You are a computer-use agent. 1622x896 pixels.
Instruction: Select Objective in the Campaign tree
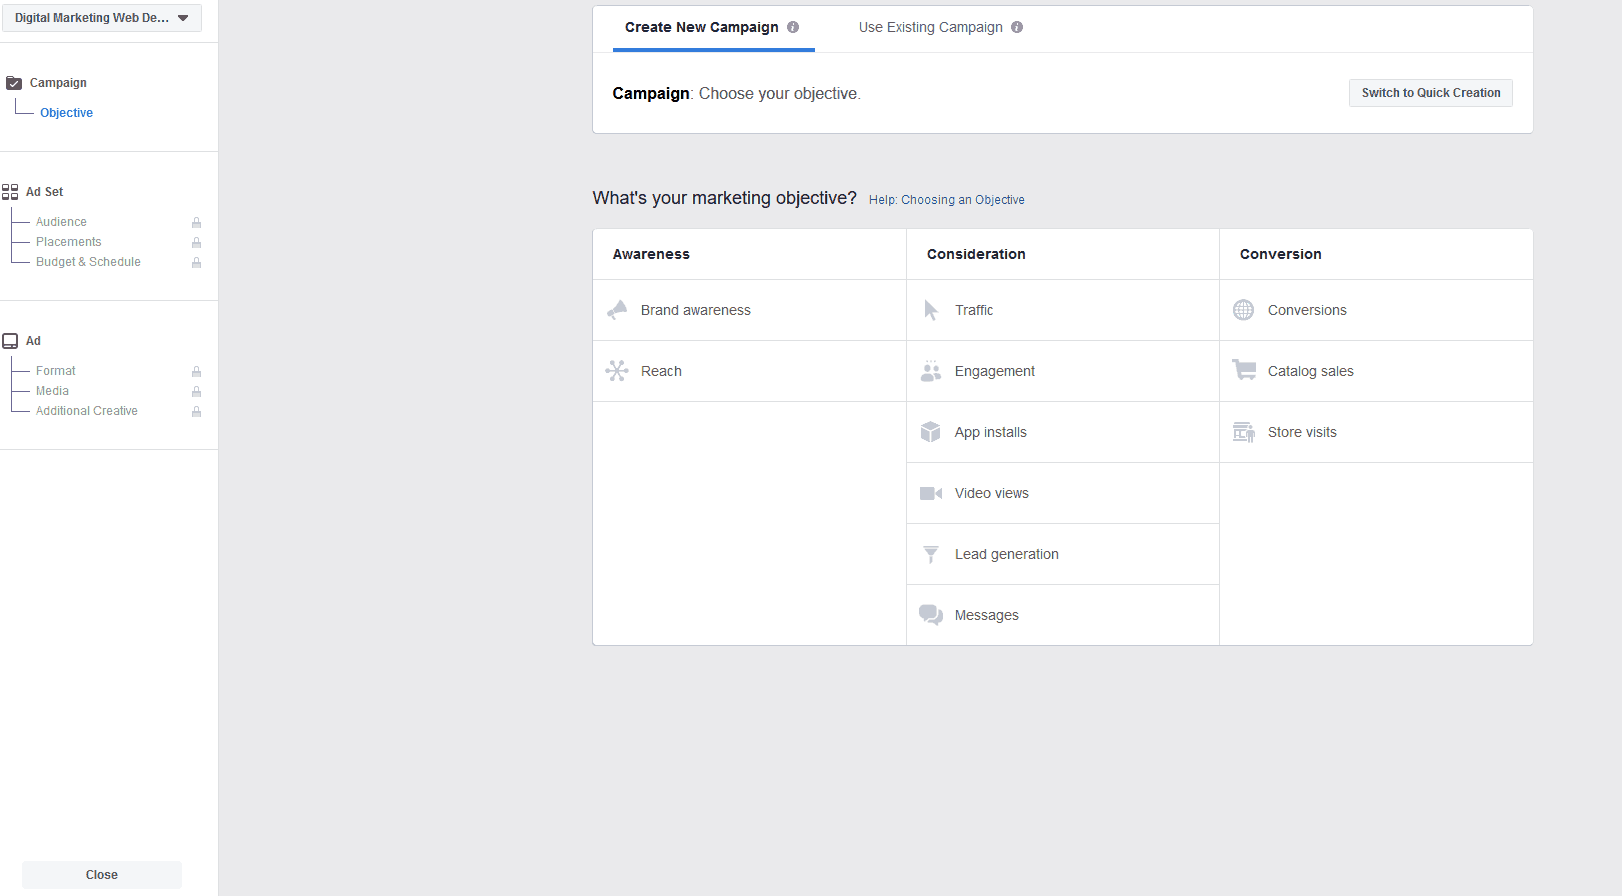point(66,113)
